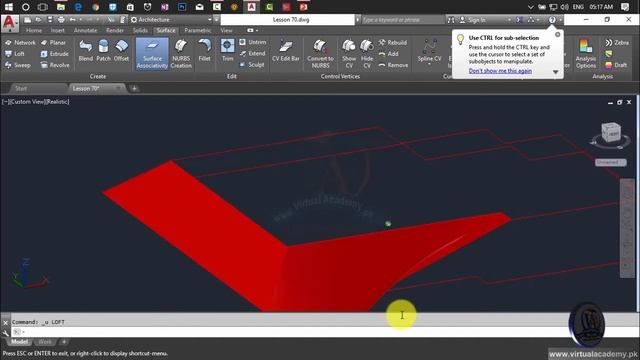Click Convert to NURBS
This screenshot has height=360, width=640.
pyautogui.click(x=320, y=54)
